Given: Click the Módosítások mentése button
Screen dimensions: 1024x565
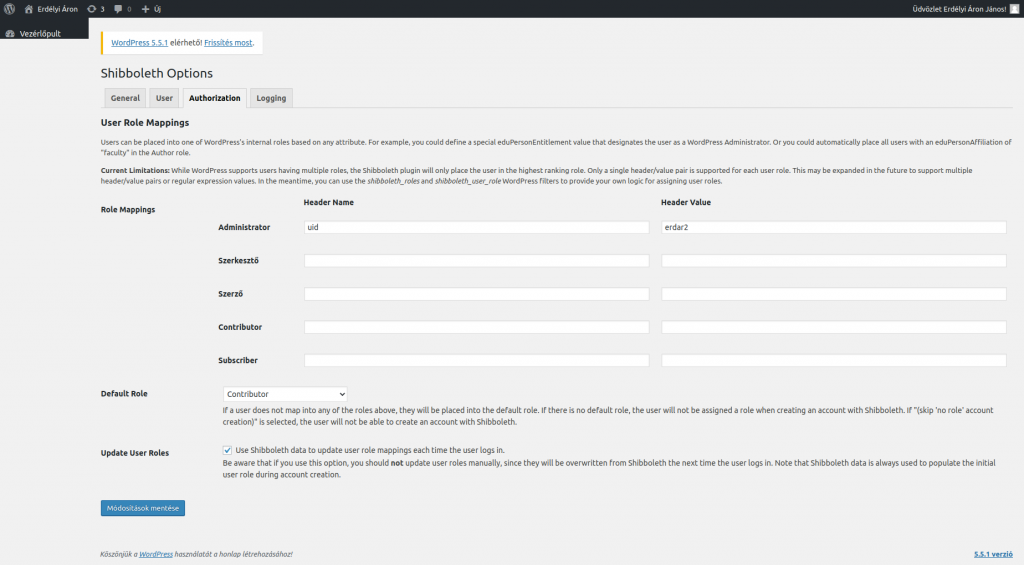Looking at the screenshot, I should (x=143, y=508).
